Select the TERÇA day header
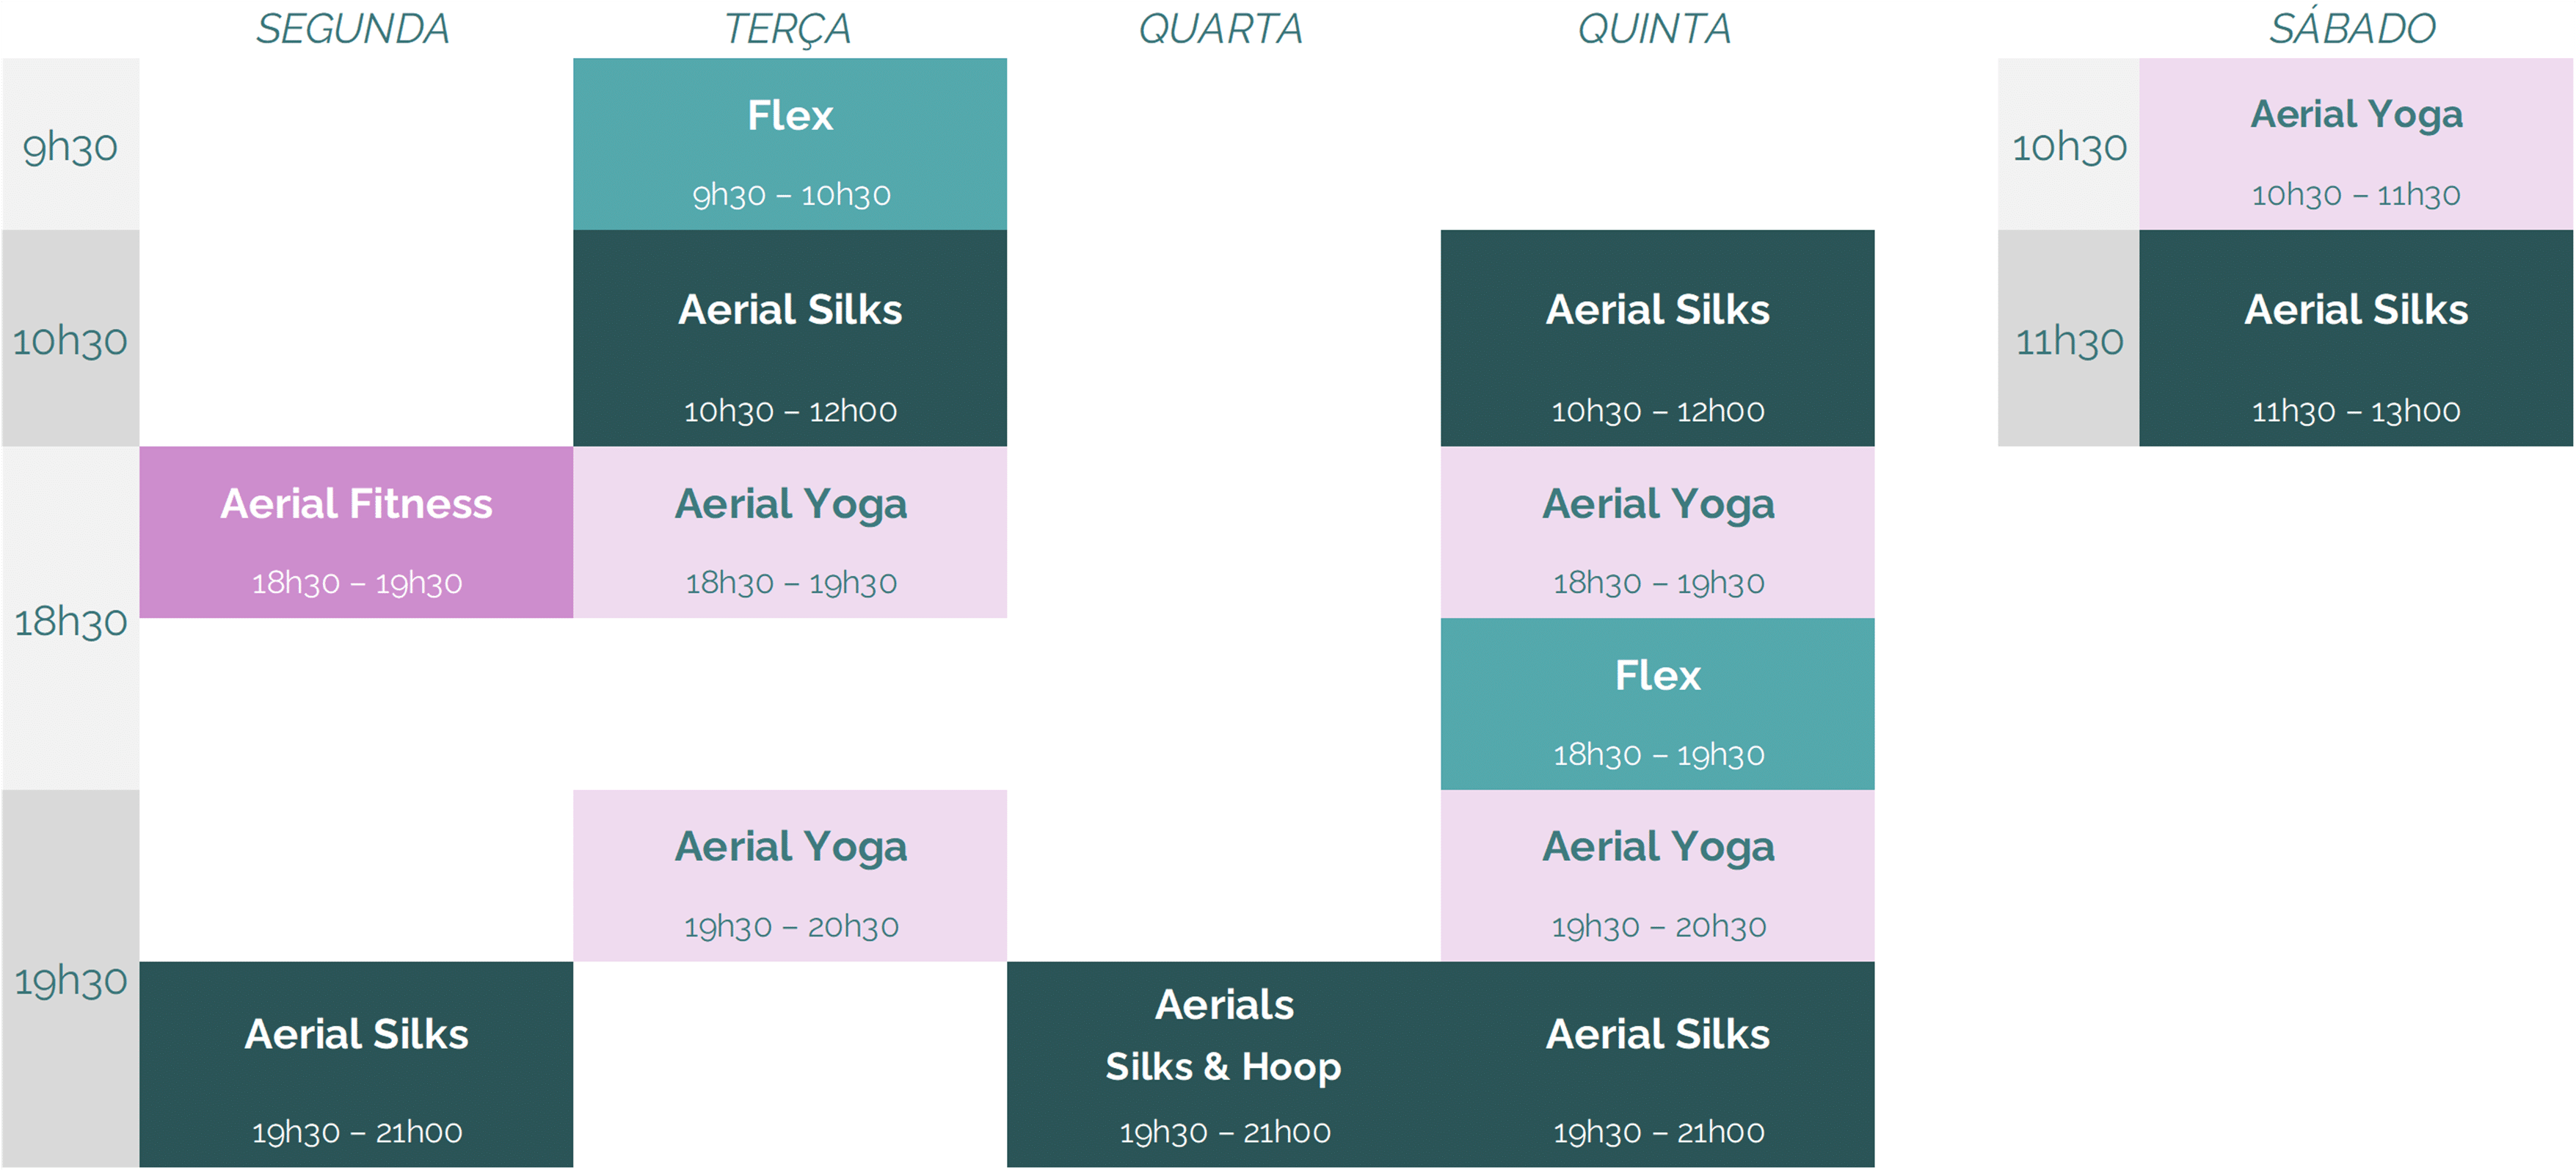 (788, 29)
